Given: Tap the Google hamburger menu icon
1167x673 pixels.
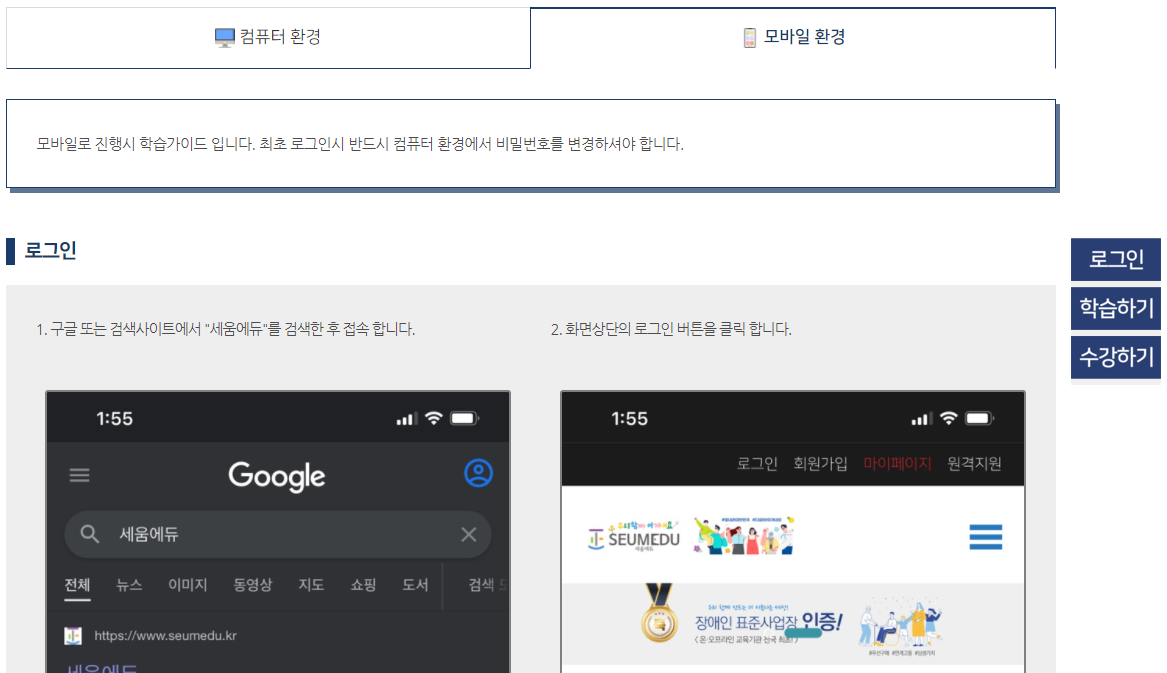Looking at the screenshot, I should 80,475.
